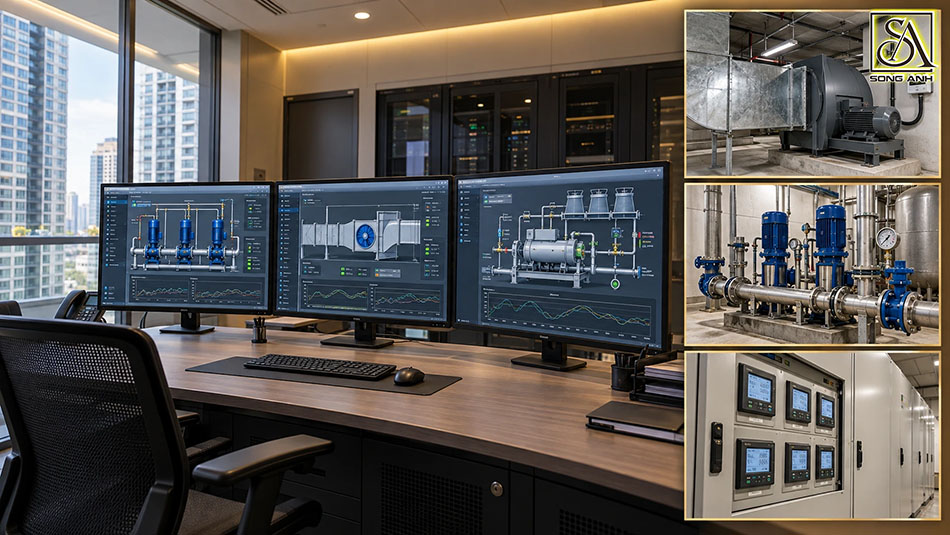This screenshot has width=950, height=535.
Task: Click the Song Anh logo
Action: 902,47
